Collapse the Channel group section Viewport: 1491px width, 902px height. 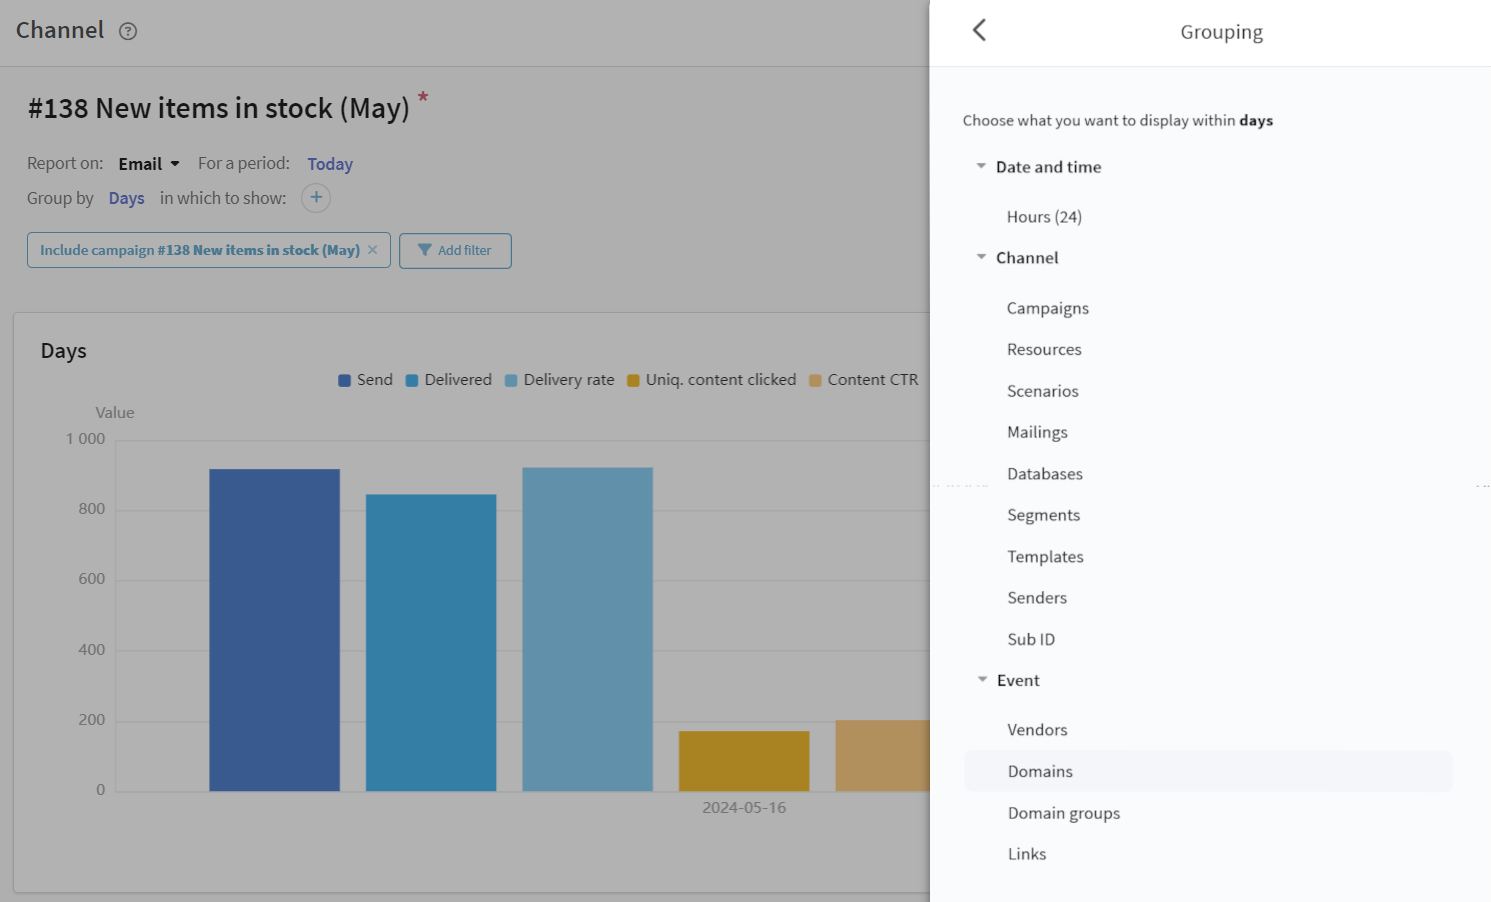click(x=981, y=258)
